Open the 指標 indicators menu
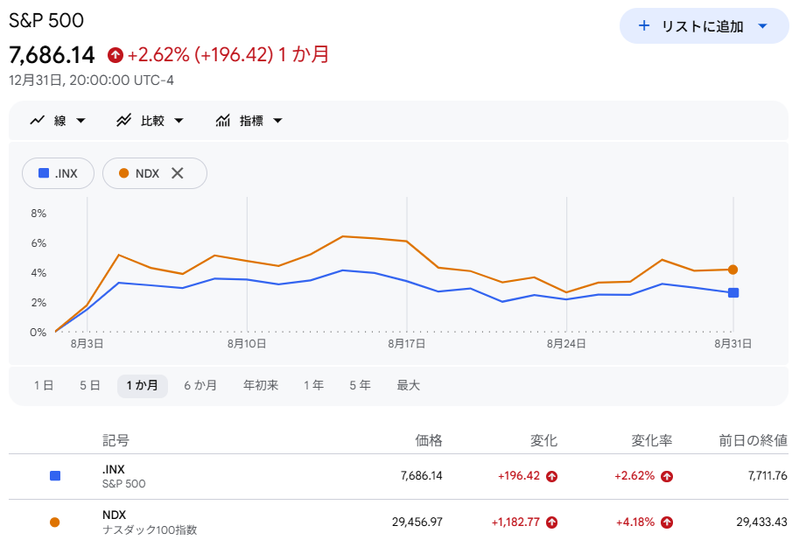 [x=249, y=121]
